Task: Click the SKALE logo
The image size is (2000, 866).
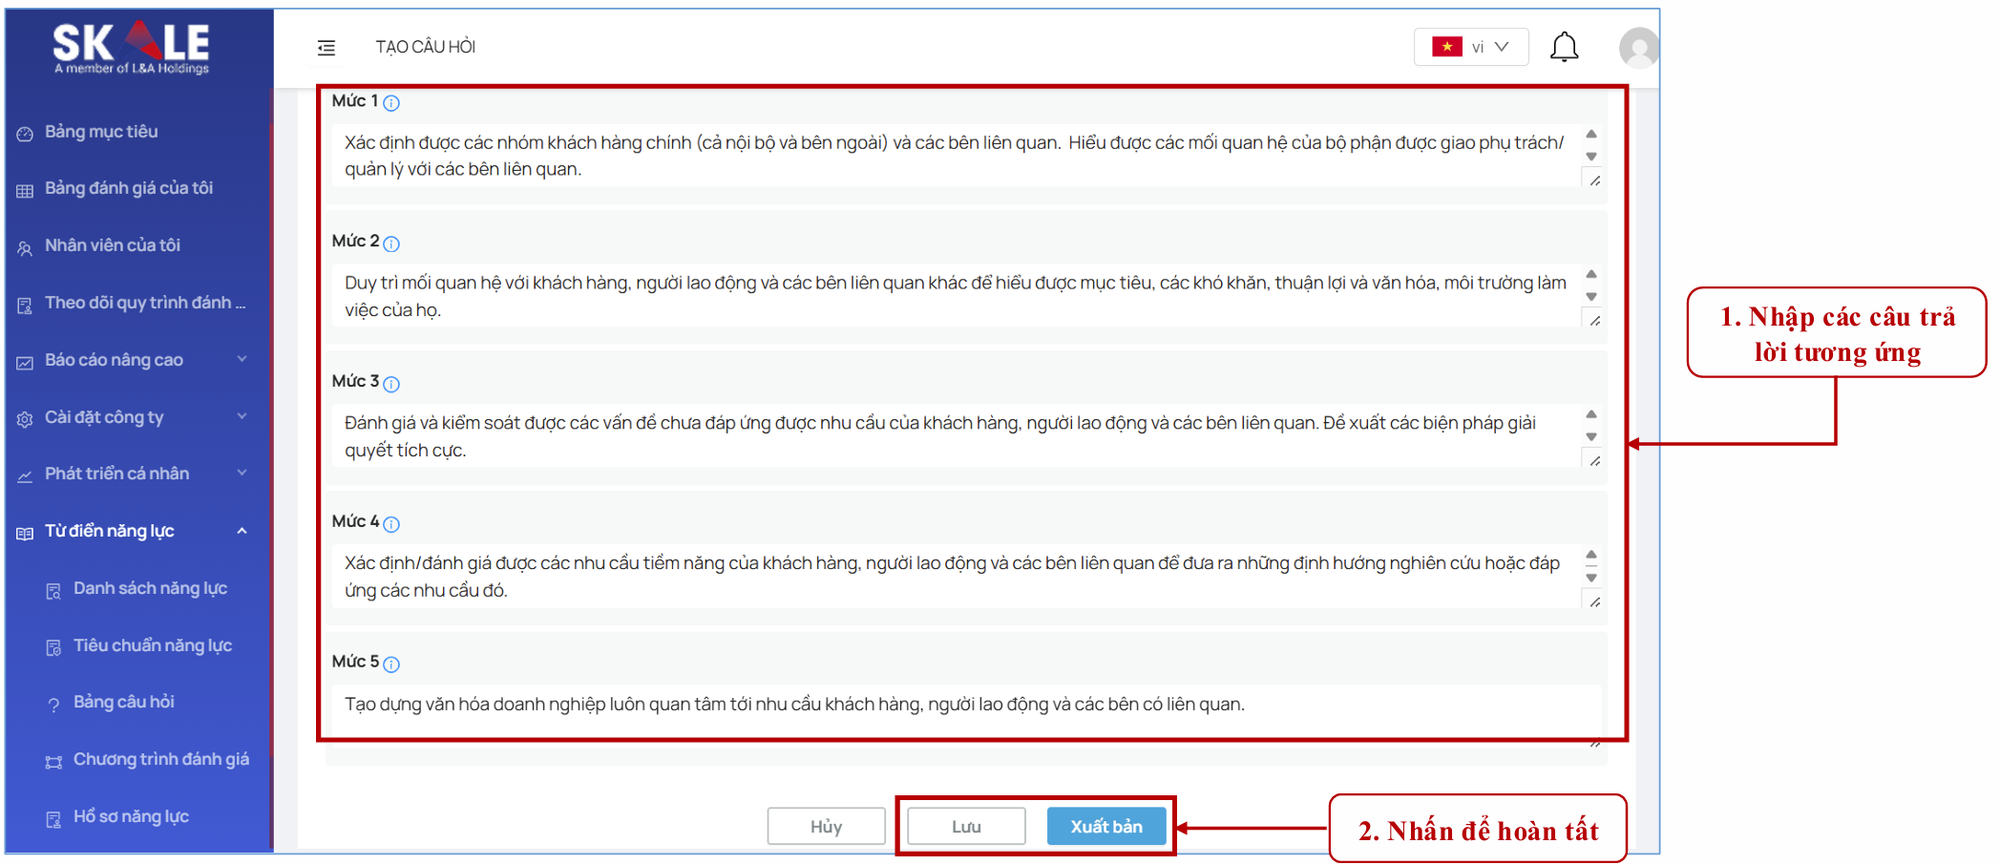Action: [x=131, y=46]
